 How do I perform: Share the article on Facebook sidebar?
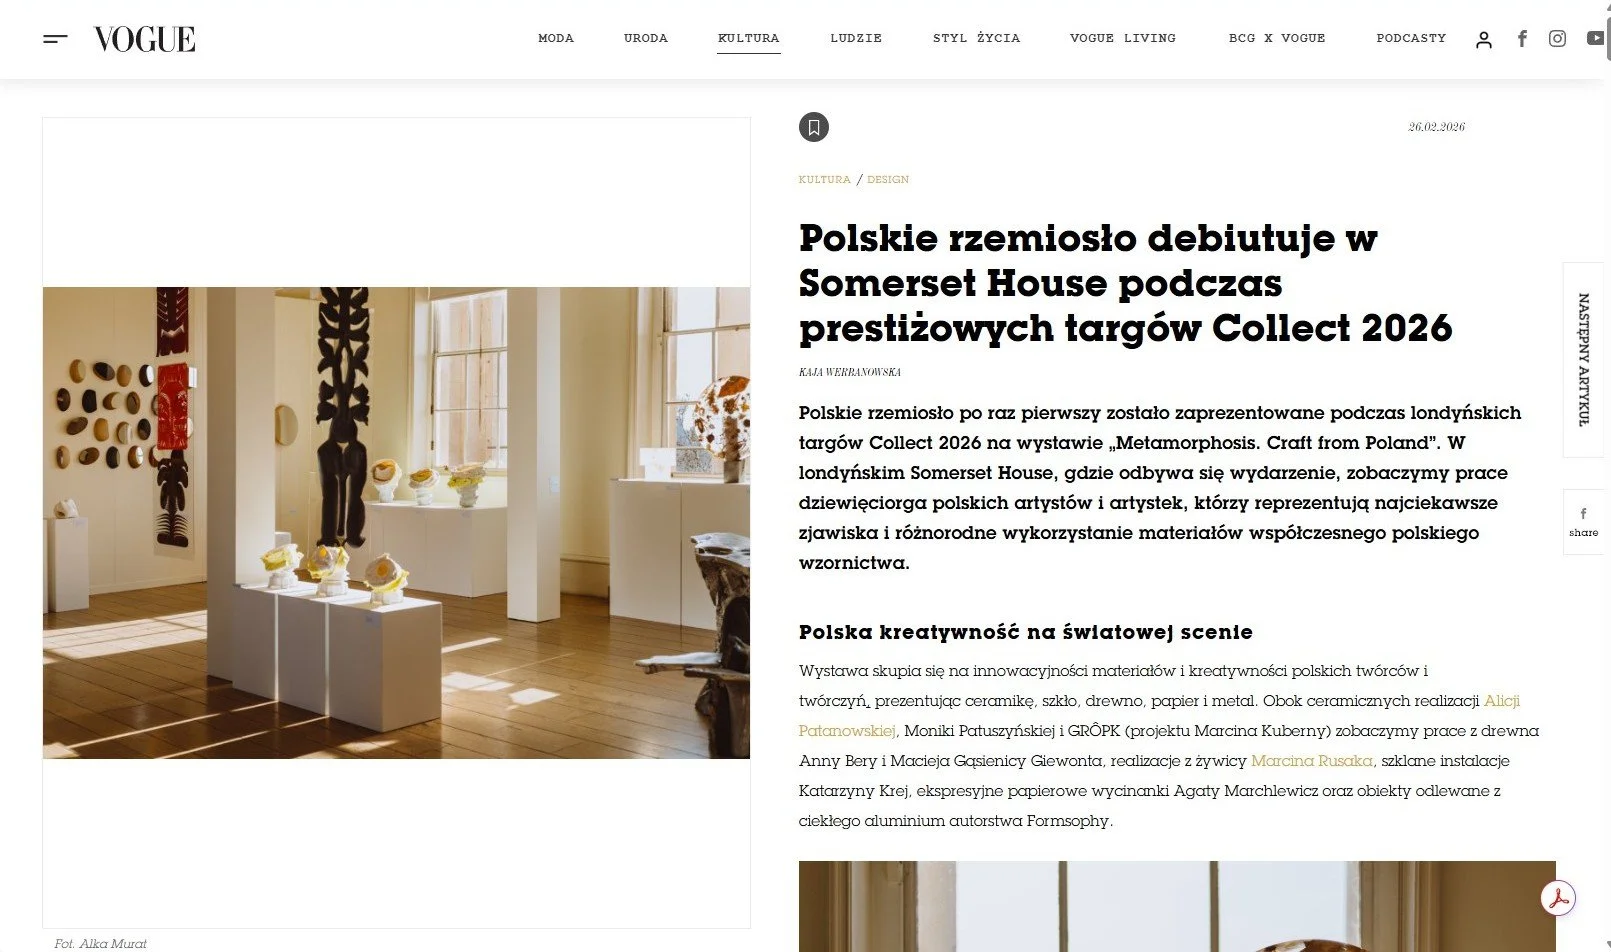[1584, 522]
